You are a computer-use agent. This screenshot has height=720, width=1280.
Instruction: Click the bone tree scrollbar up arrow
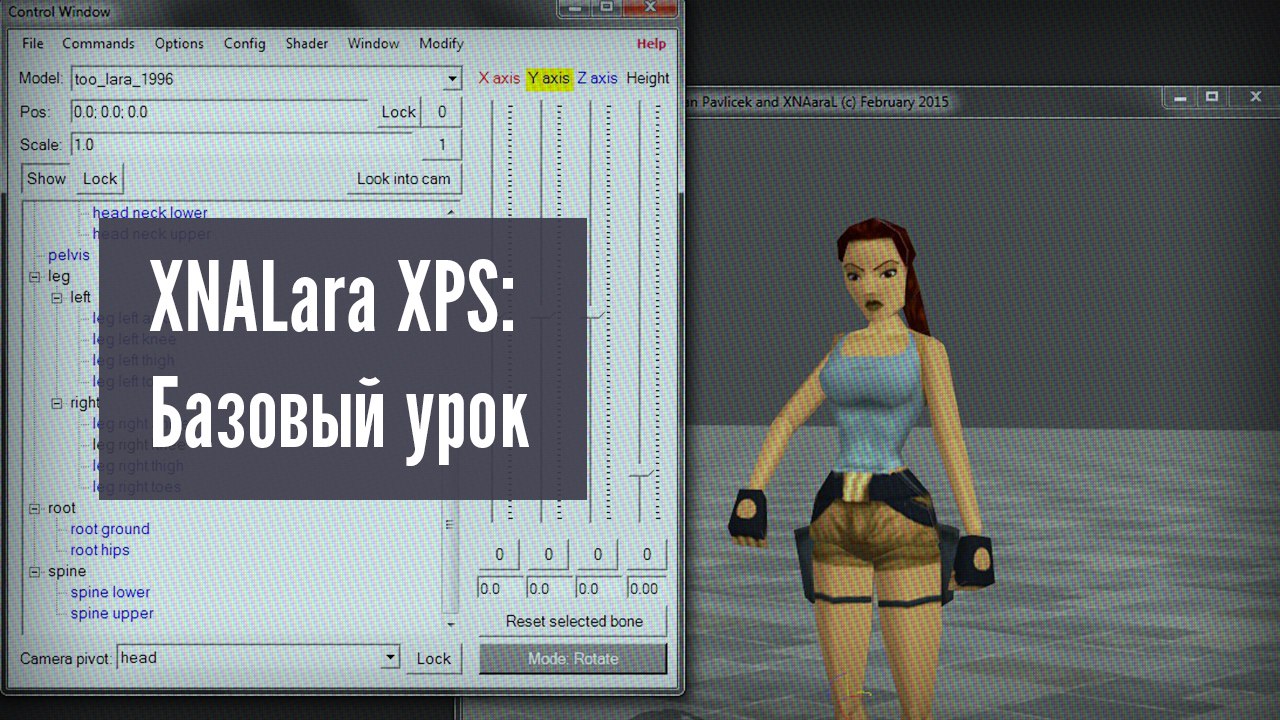(451, 211)
